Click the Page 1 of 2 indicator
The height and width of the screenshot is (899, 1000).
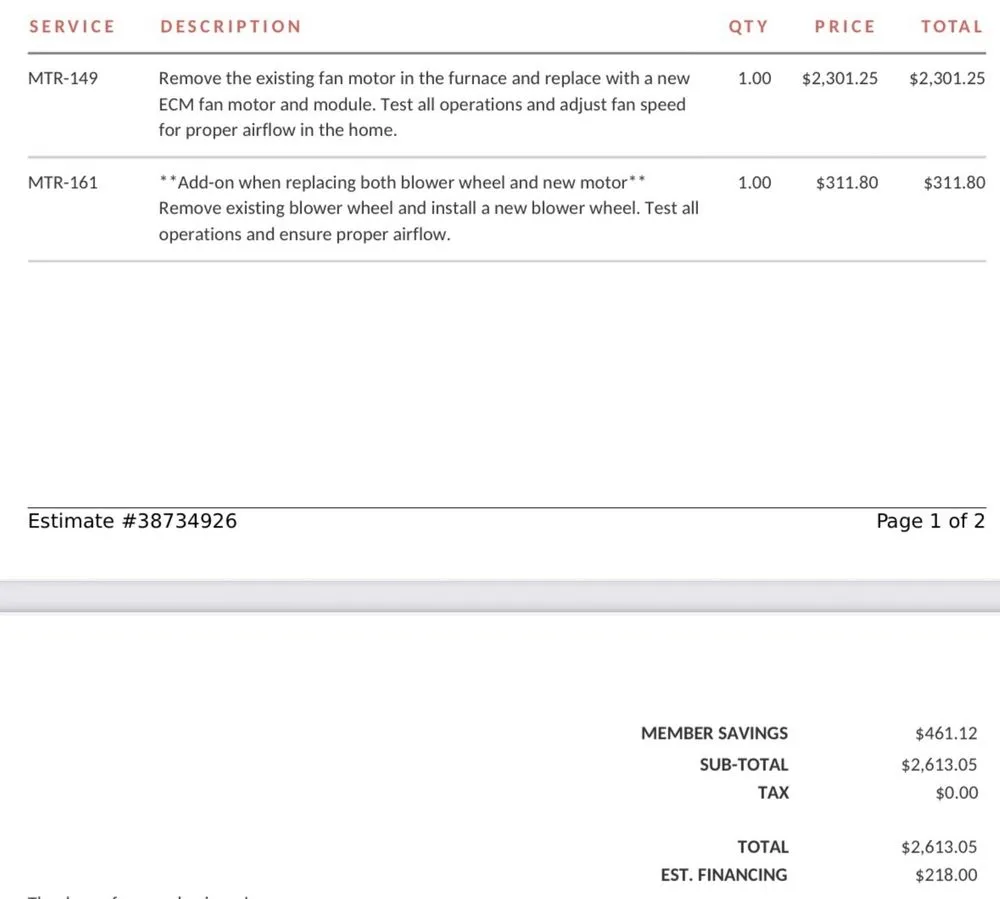pyautogui.click(x=930, y=521)
